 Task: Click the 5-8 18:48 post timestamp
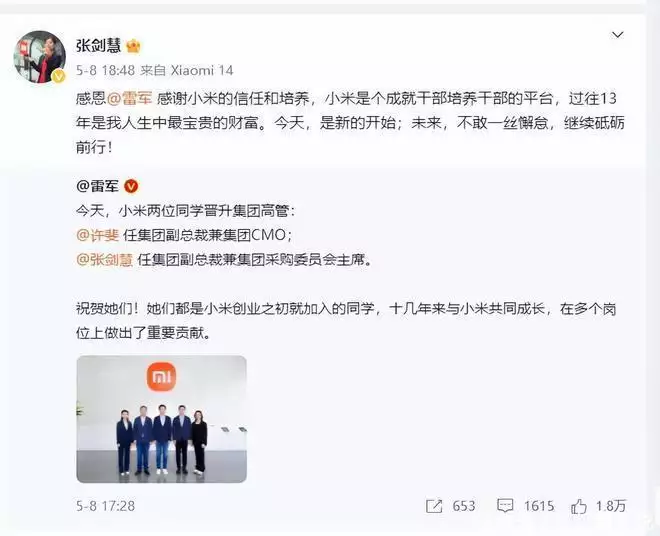106,70
